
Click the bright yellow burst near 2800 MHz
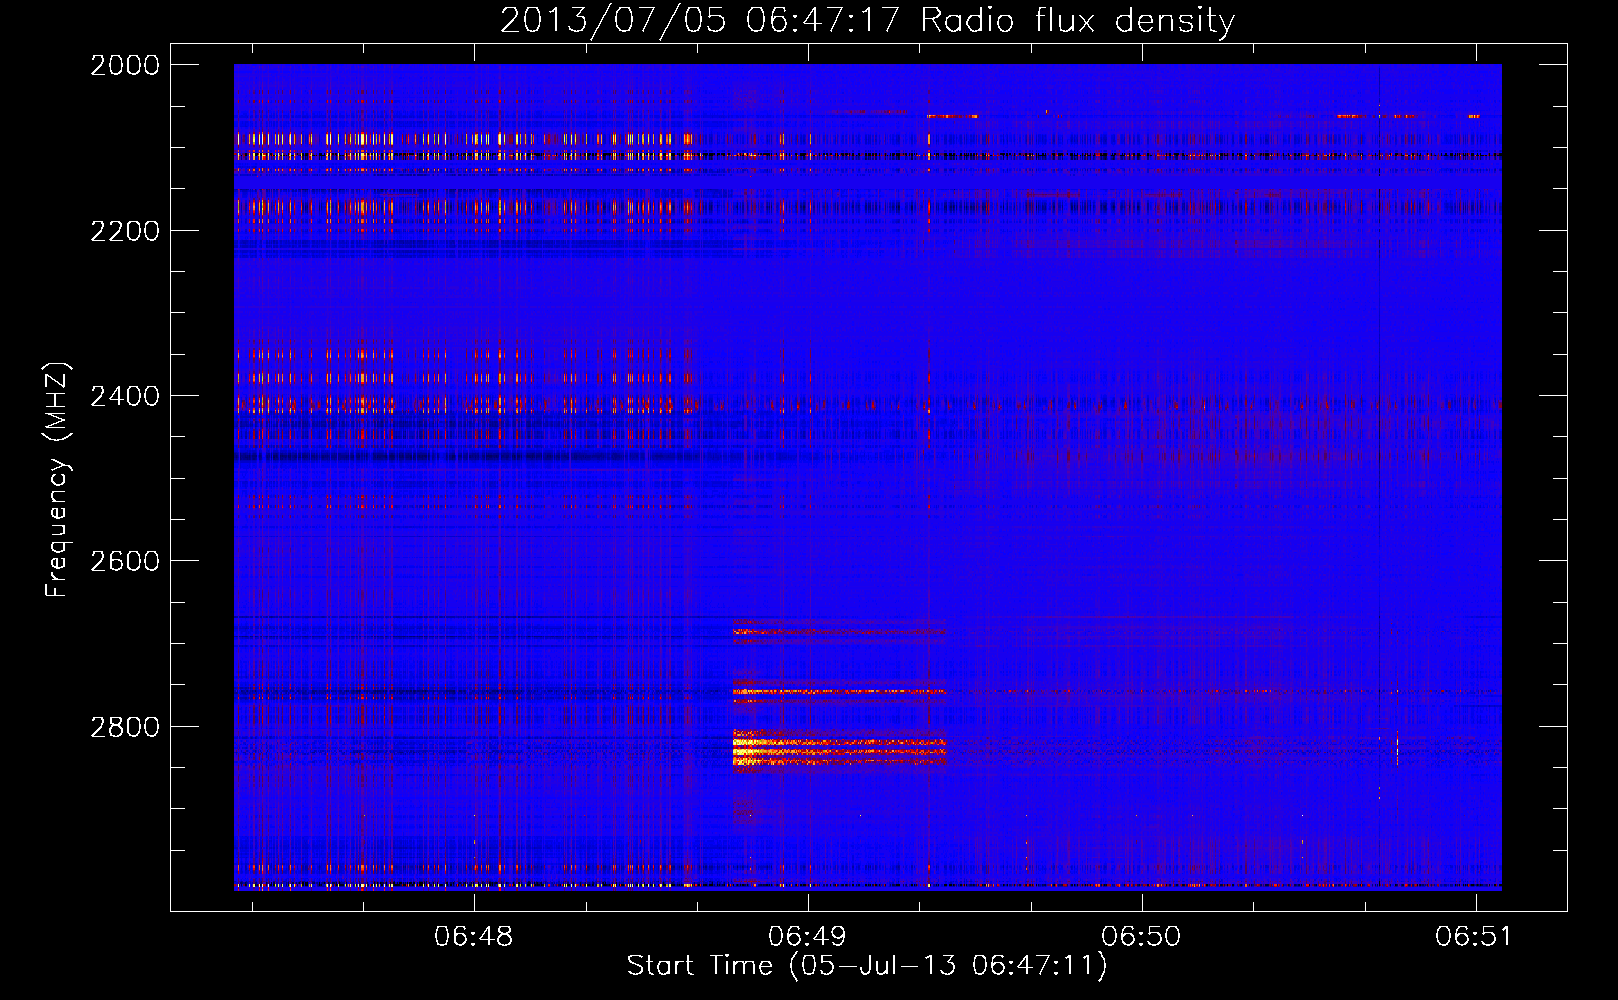pyautogui.click(x=838, y=750)
